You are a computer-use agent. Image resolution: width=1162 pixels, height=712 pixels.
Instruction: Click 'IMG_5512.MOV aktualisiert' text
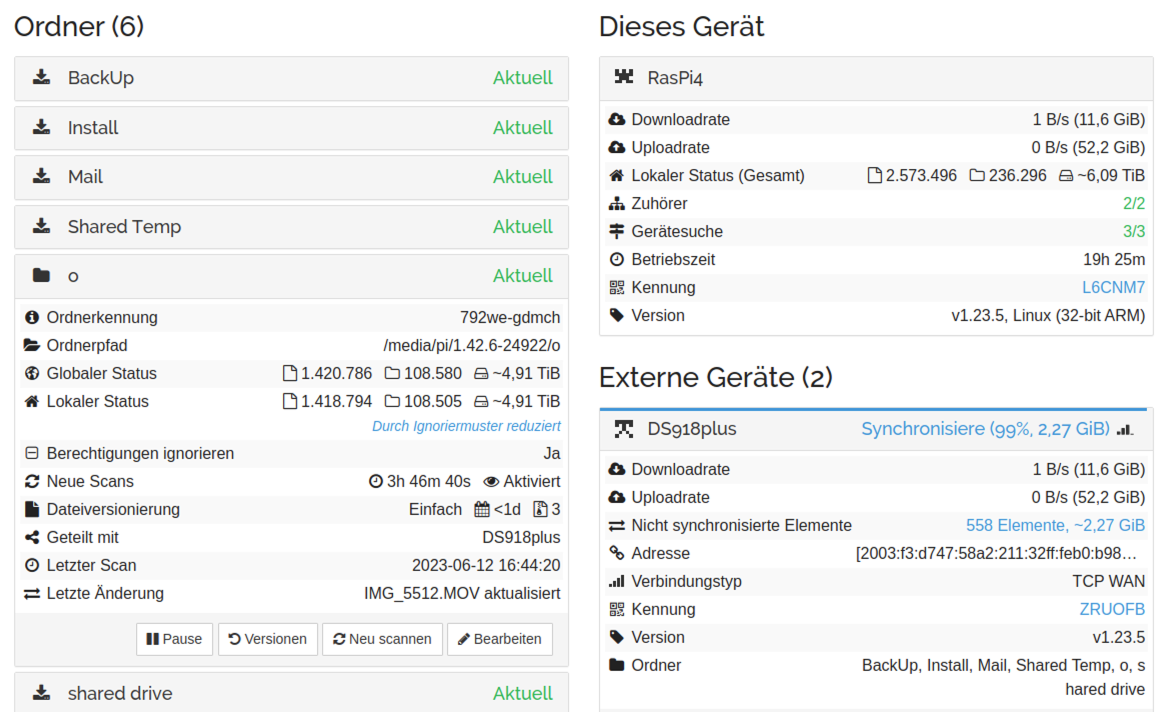pyautogui.click(x=462, y=593)
